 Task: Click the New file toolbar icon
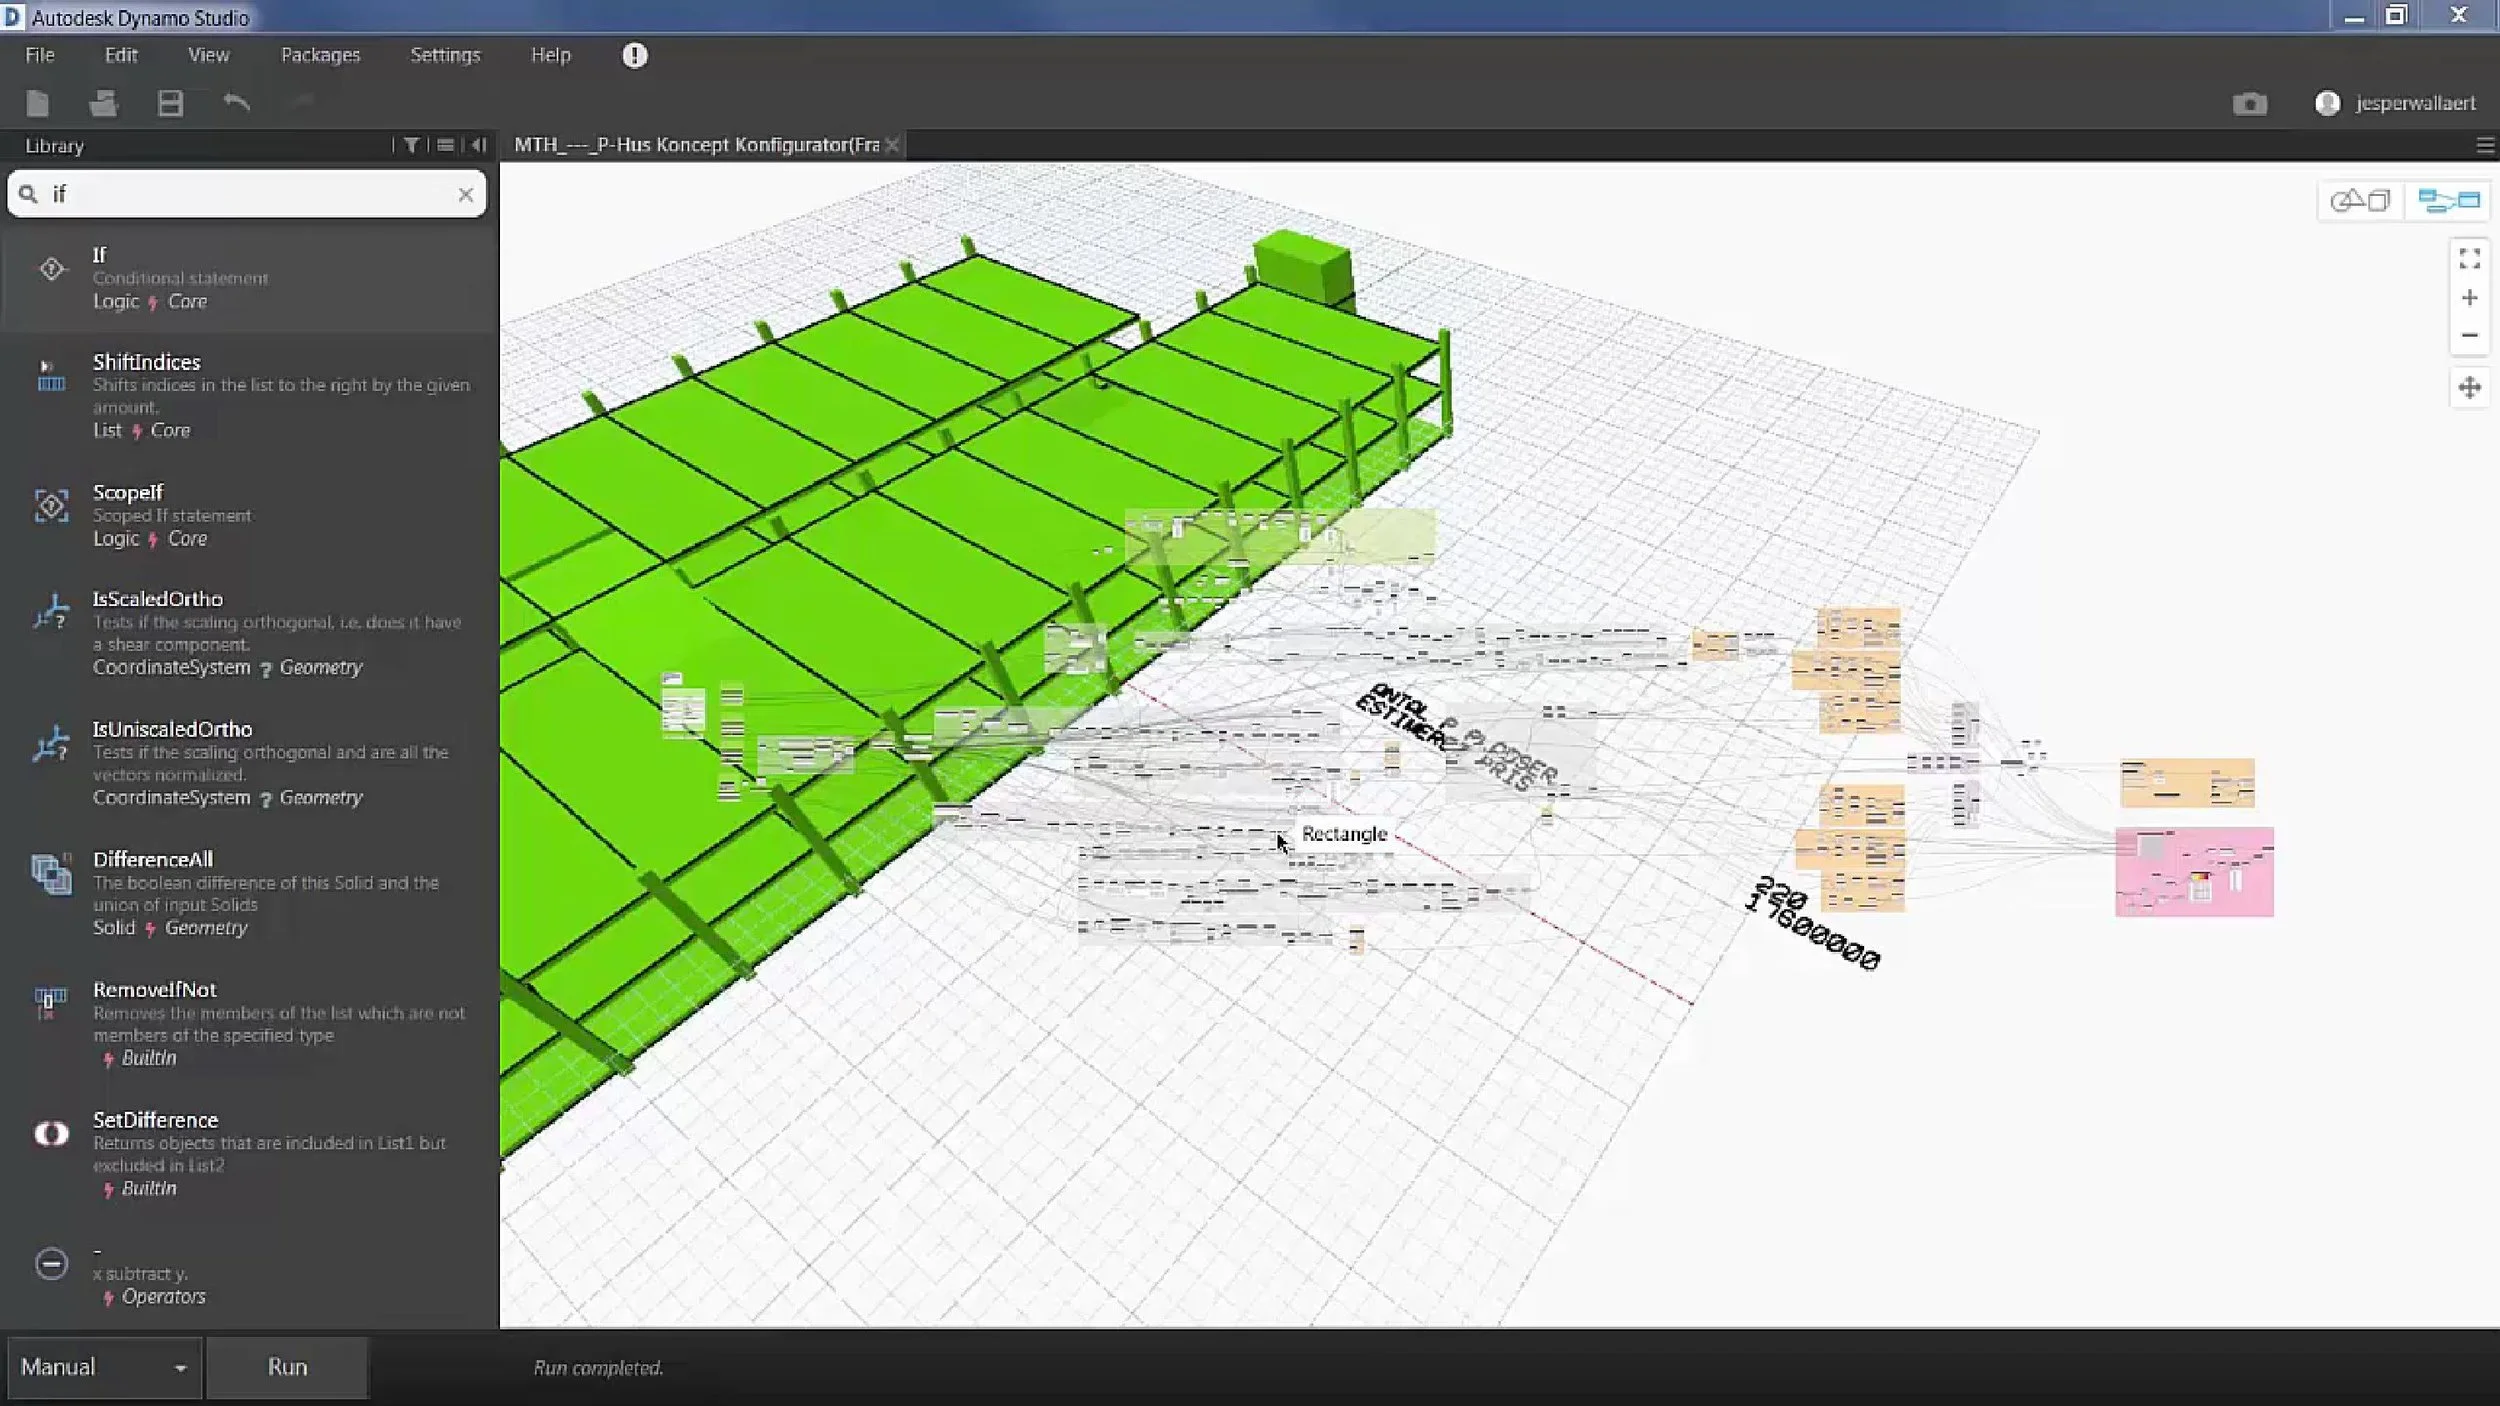click(x=38, y=103)
